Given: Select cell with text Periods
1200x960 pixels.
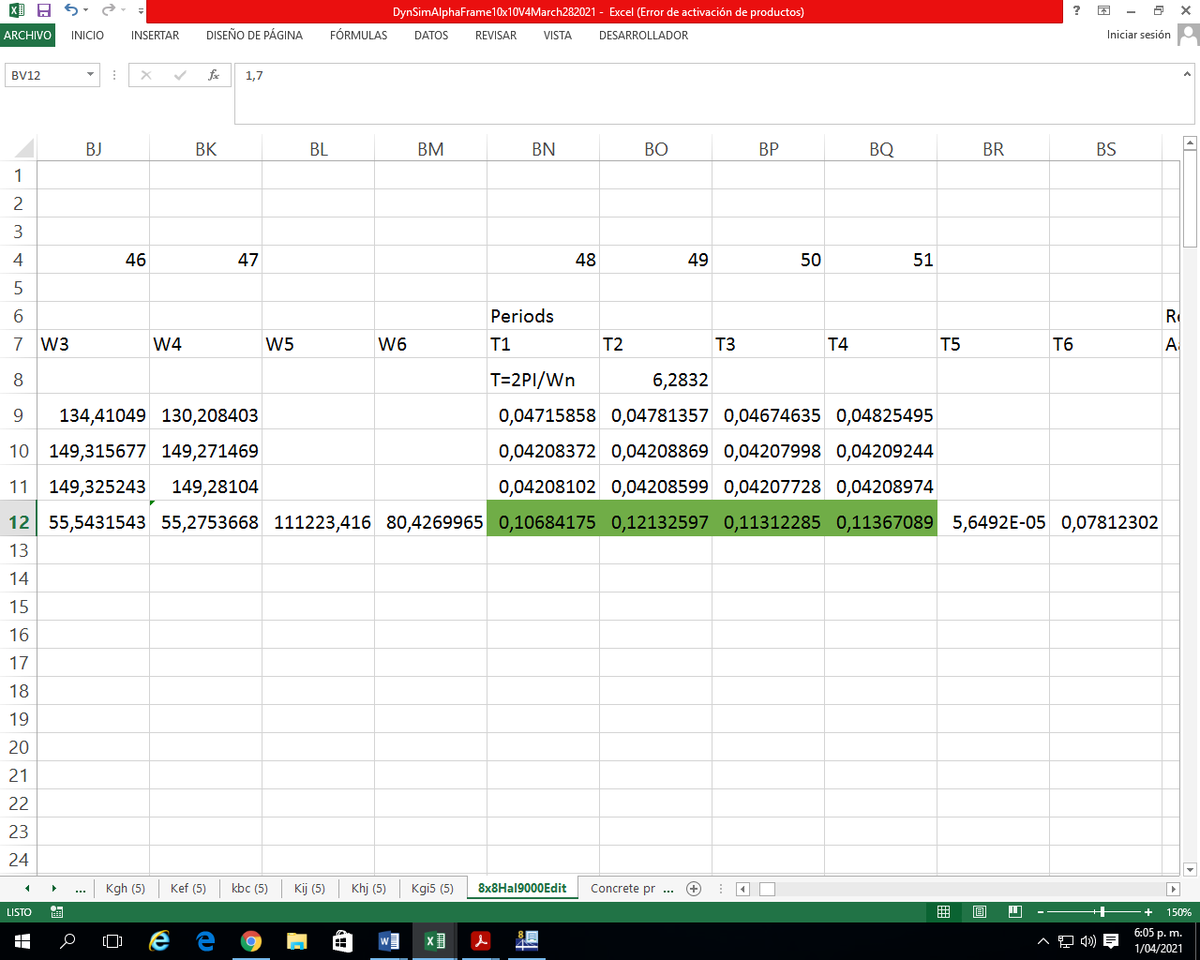Looking at the screenshot, I should [543, 316].
